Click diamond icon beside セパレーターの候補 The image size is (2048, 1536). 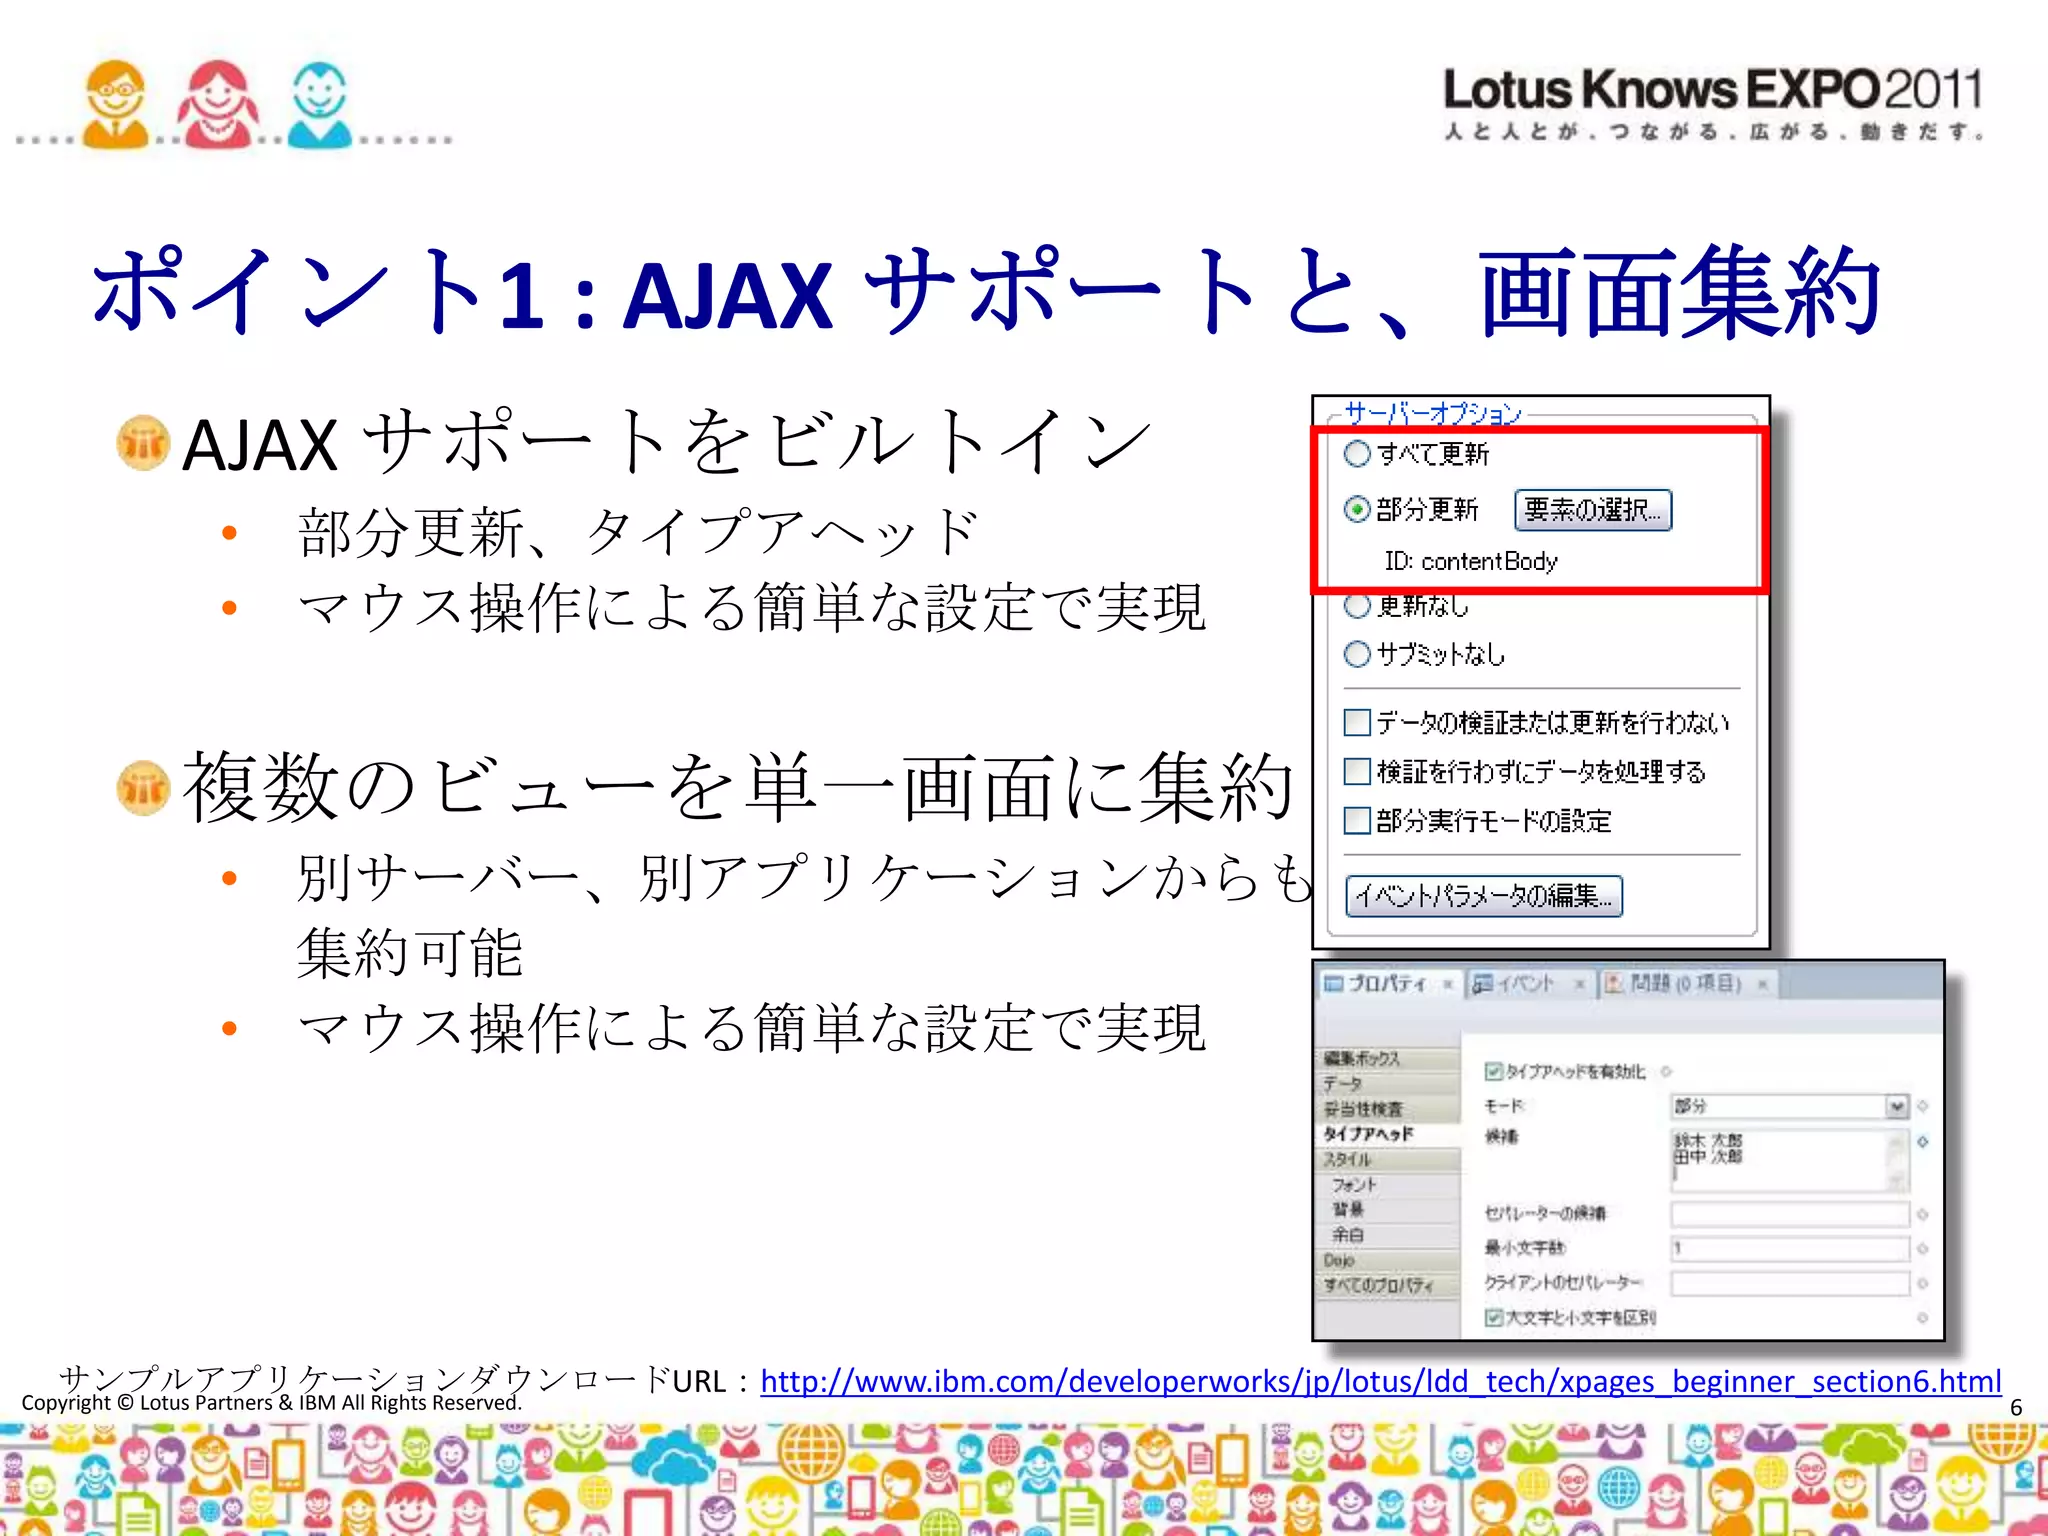pyautogui.click(x=1923, y=1215)
